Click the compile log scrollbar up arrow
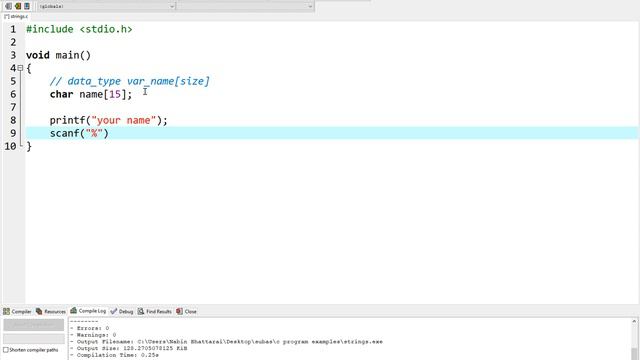640x360 pixels. point(634,321)
